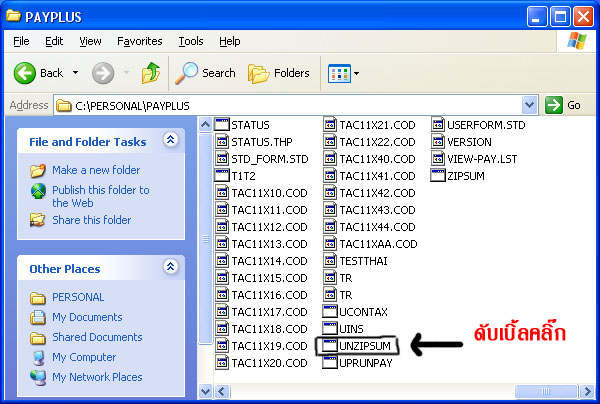Click the My Documents sidebar icon
600x404 pixels.
(x=38, y=317)
